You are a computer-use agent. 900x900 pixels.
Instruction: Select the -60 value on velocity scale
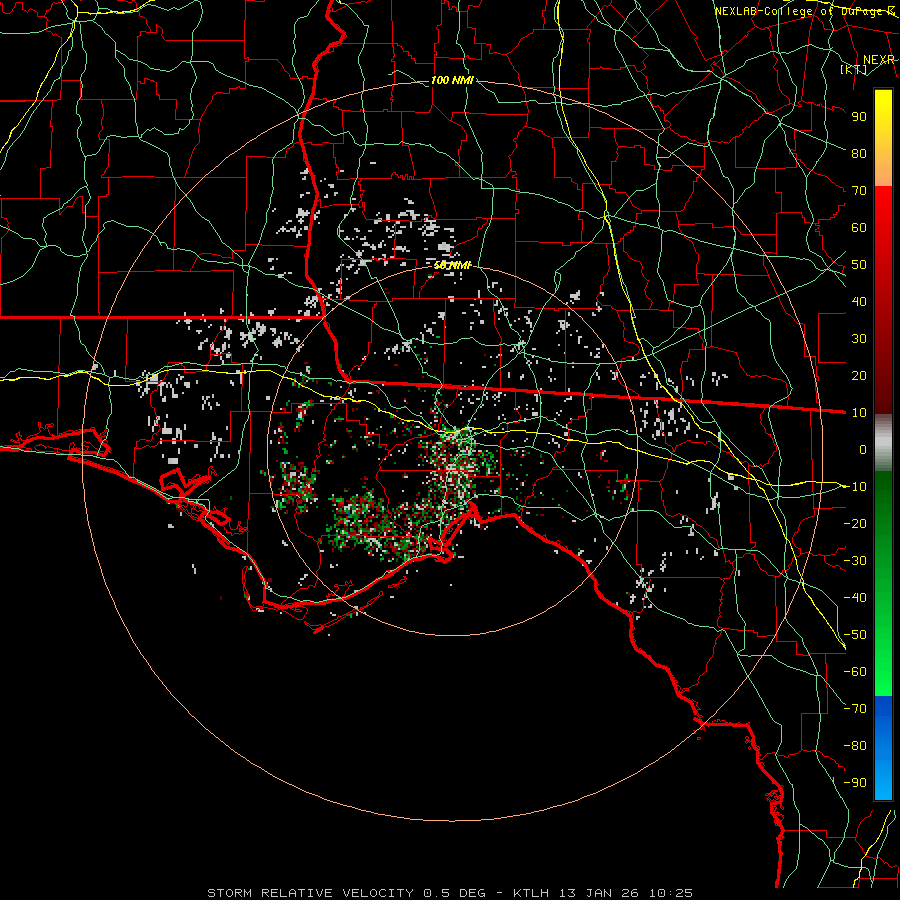(855, 672)
